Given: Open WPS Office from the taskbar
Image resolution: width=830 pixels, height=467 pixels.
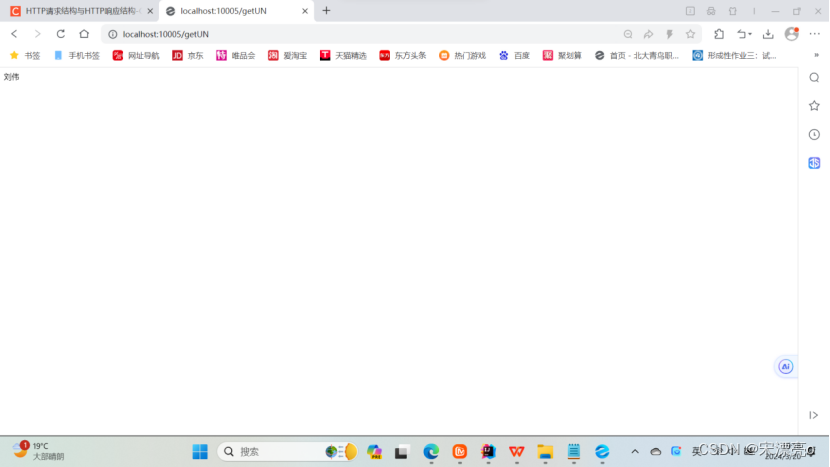Looking at the screenshot, I should (517, 451).
